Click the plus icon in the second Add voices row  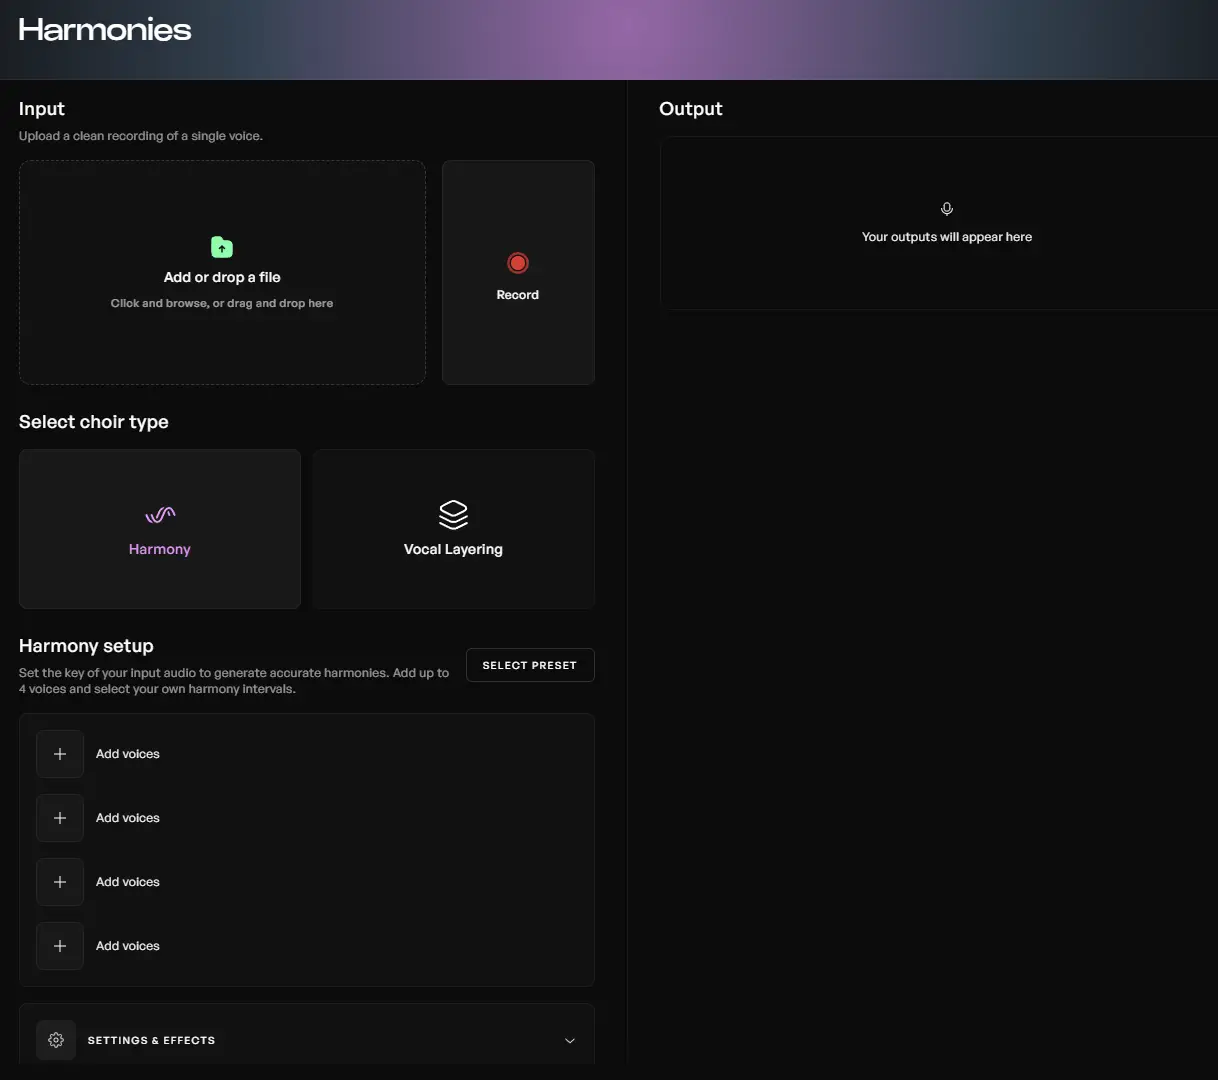coord(60,818)
